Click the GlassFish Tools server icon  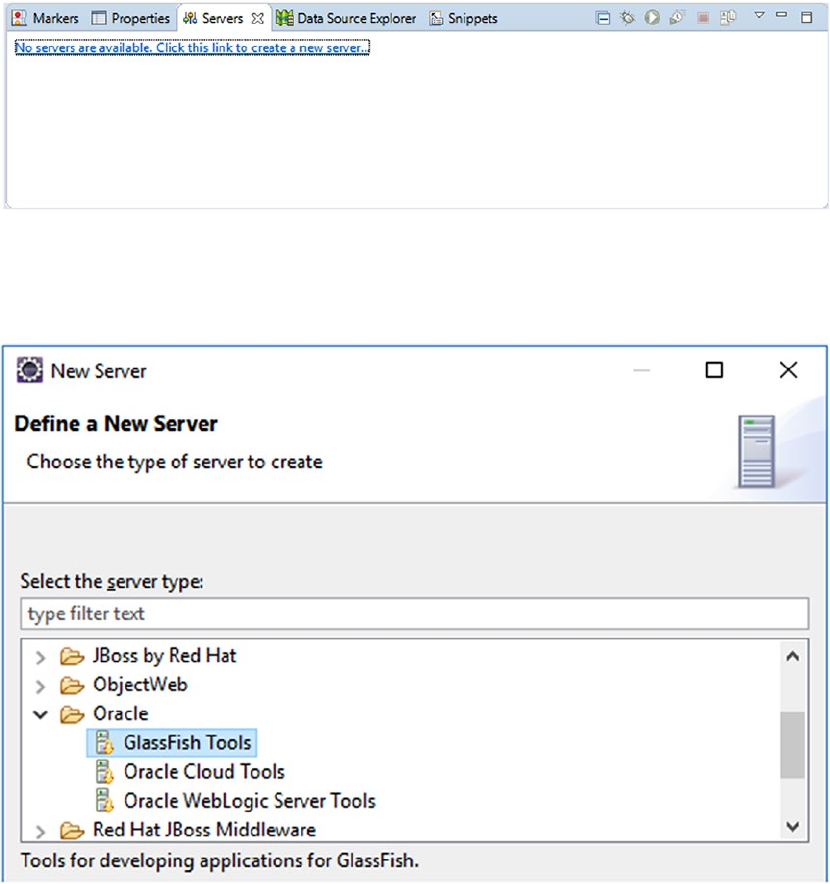(104, 742)
